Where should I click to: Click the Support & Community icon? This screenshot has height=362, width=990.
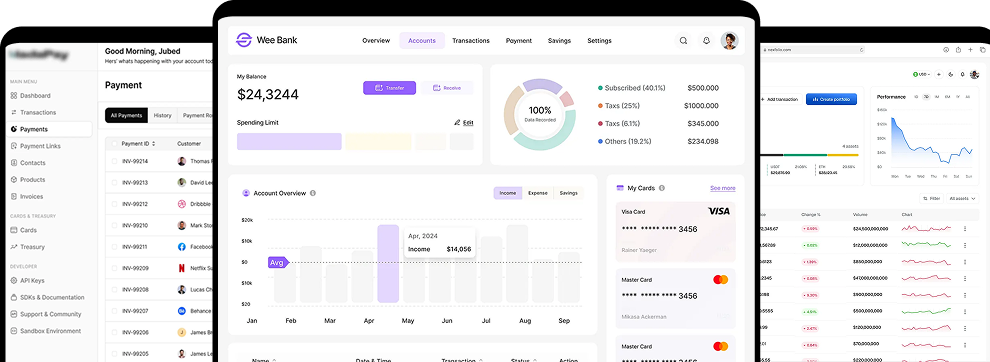pyautogui.click(x=14, y=314)
